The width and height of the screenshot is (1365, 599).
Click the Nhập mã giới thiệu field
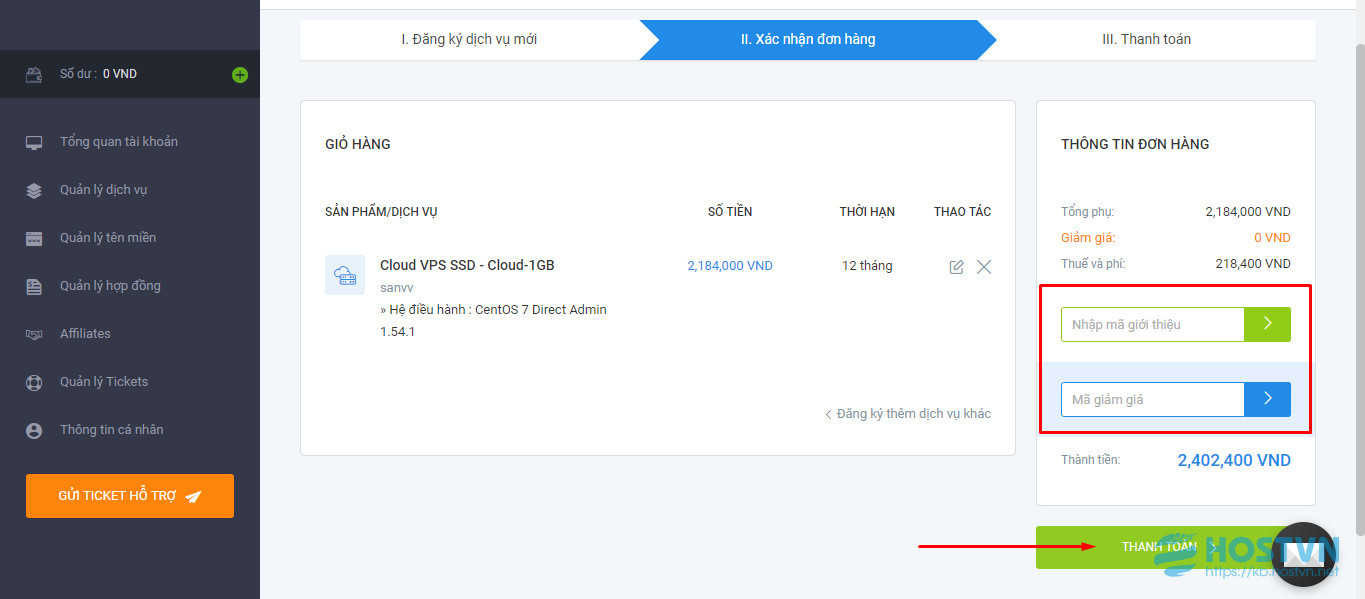[1152, 324]
